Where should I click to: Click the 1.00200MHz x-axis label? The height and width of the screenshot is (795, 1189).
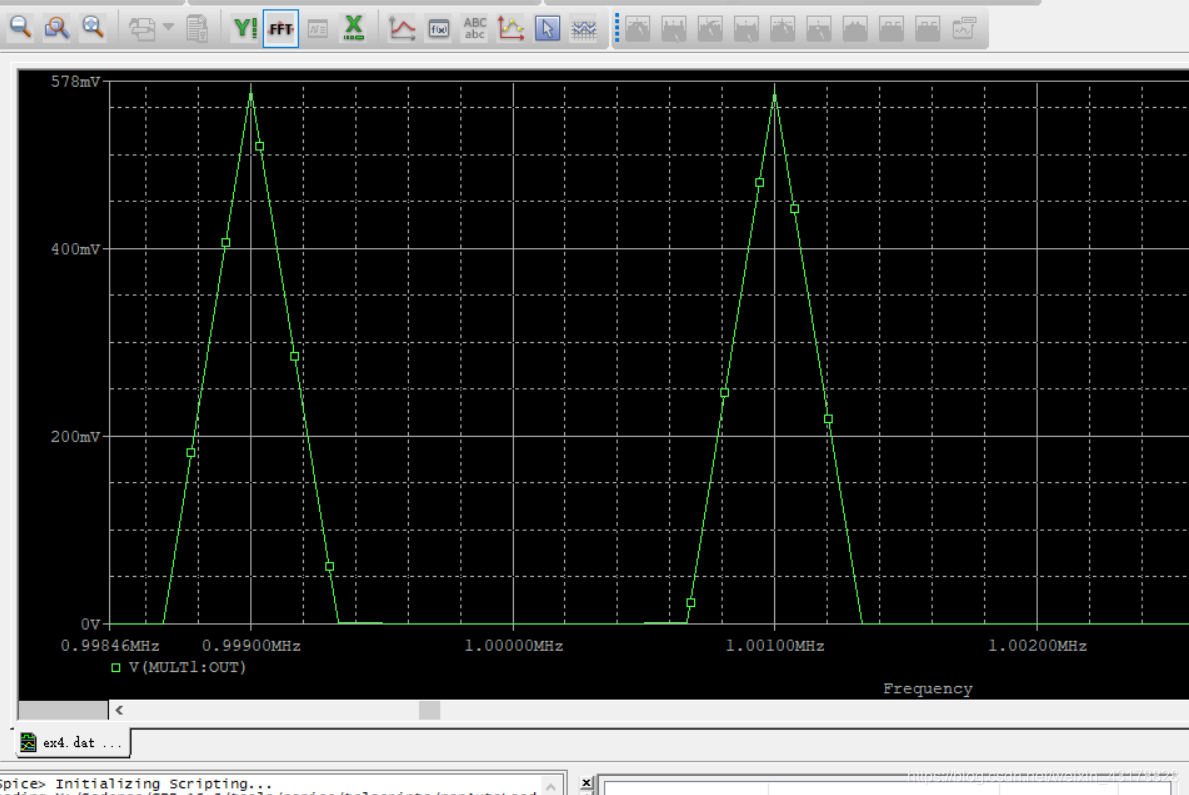(x=1037, y=646)
